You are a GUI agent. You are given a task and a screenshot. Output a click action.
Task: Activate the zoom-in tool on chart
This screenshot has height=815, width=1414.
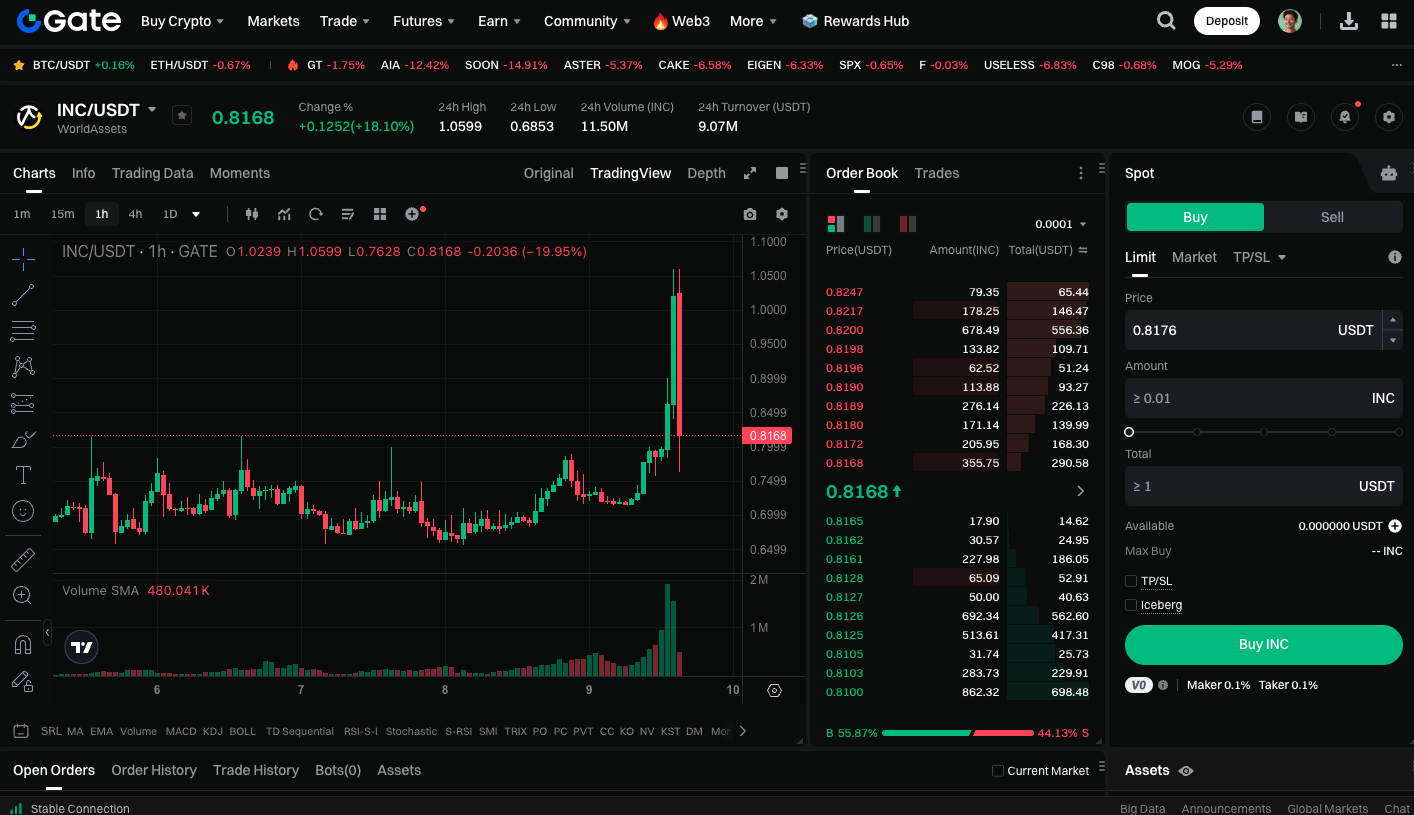point(23,595)
